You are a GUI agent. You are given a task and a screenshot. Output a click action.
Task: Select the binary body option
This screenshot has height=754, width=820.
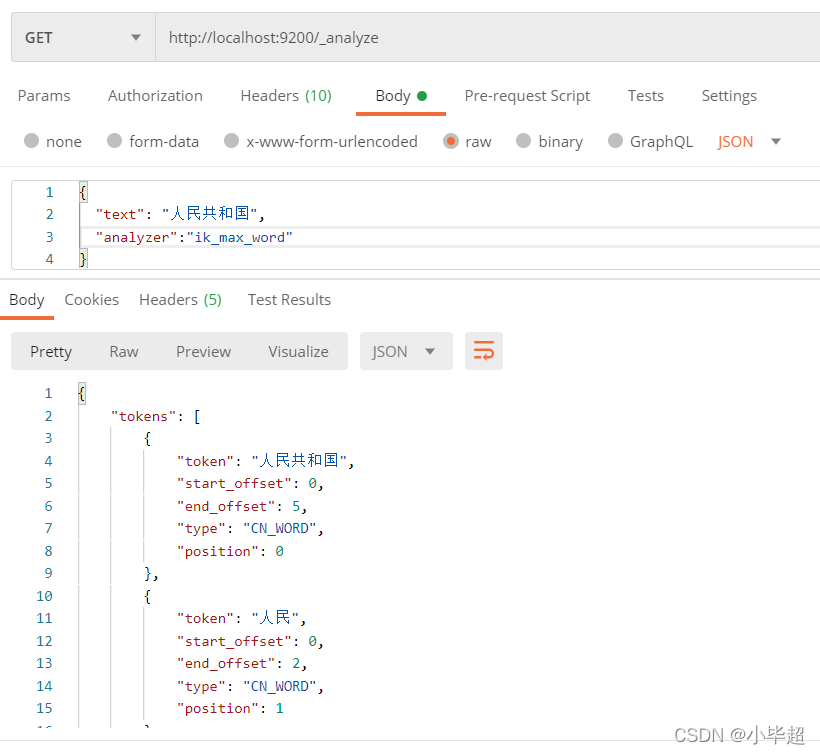pos(523,141)
